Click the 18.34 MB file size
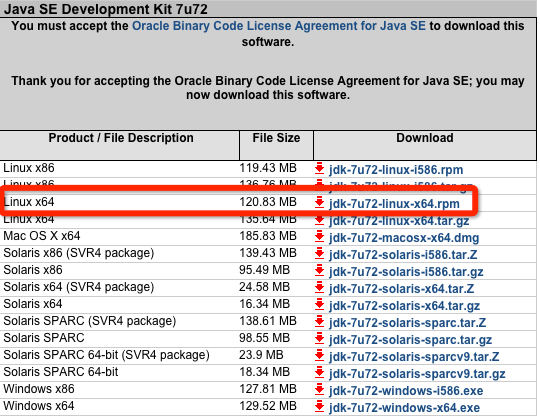 tap(264, 372)
